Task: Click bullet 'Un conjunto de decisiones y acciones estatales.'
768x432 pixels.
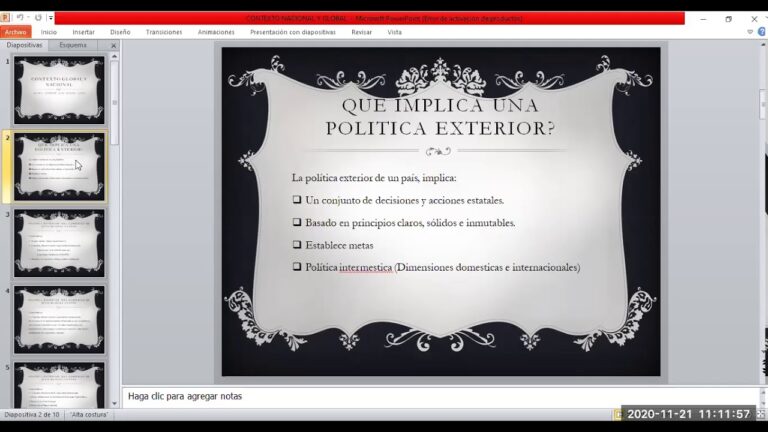Action: (x=405, y=200)
